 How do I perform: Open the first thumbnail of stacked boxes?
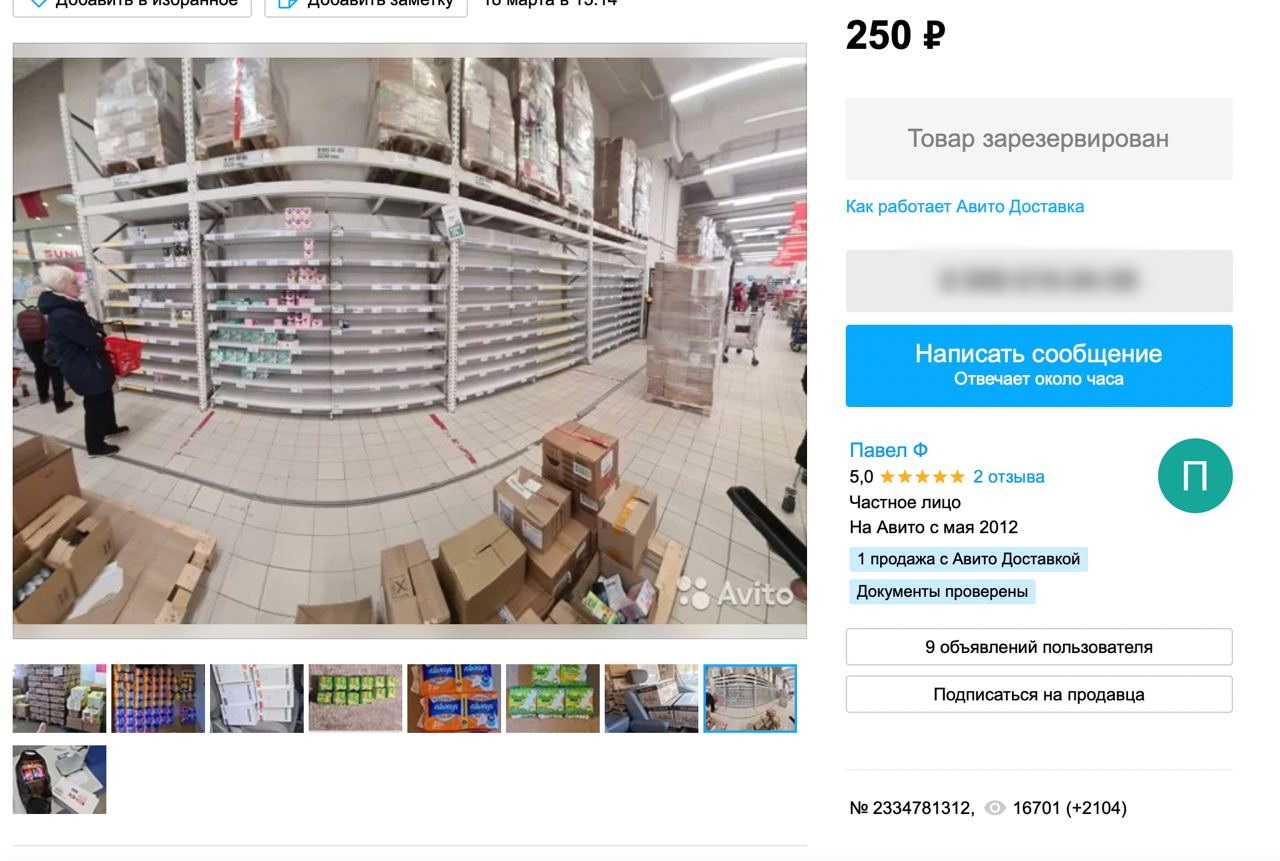(x=59, y=698)
